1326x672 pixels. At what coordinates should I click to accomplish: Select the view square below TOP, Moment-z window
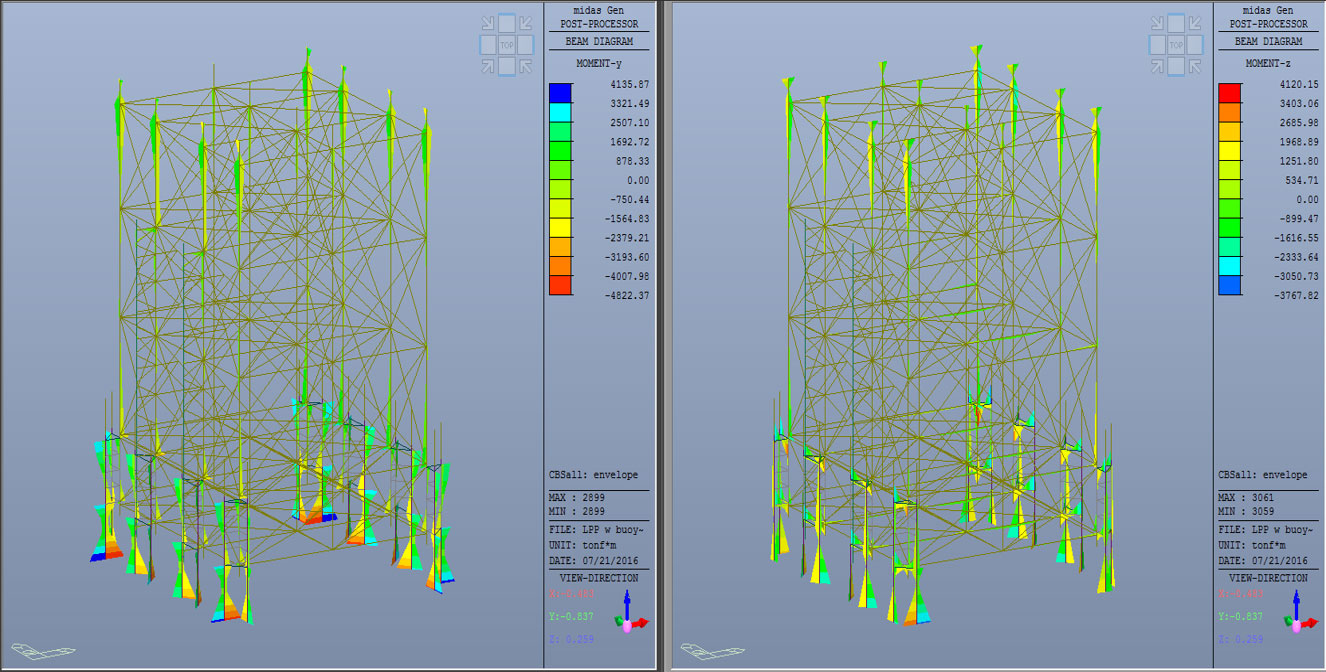[1176, 66]
